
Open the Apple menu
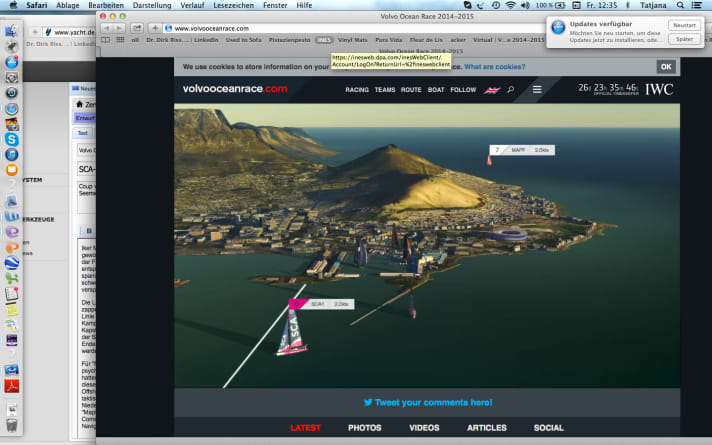tap(13, 5)
